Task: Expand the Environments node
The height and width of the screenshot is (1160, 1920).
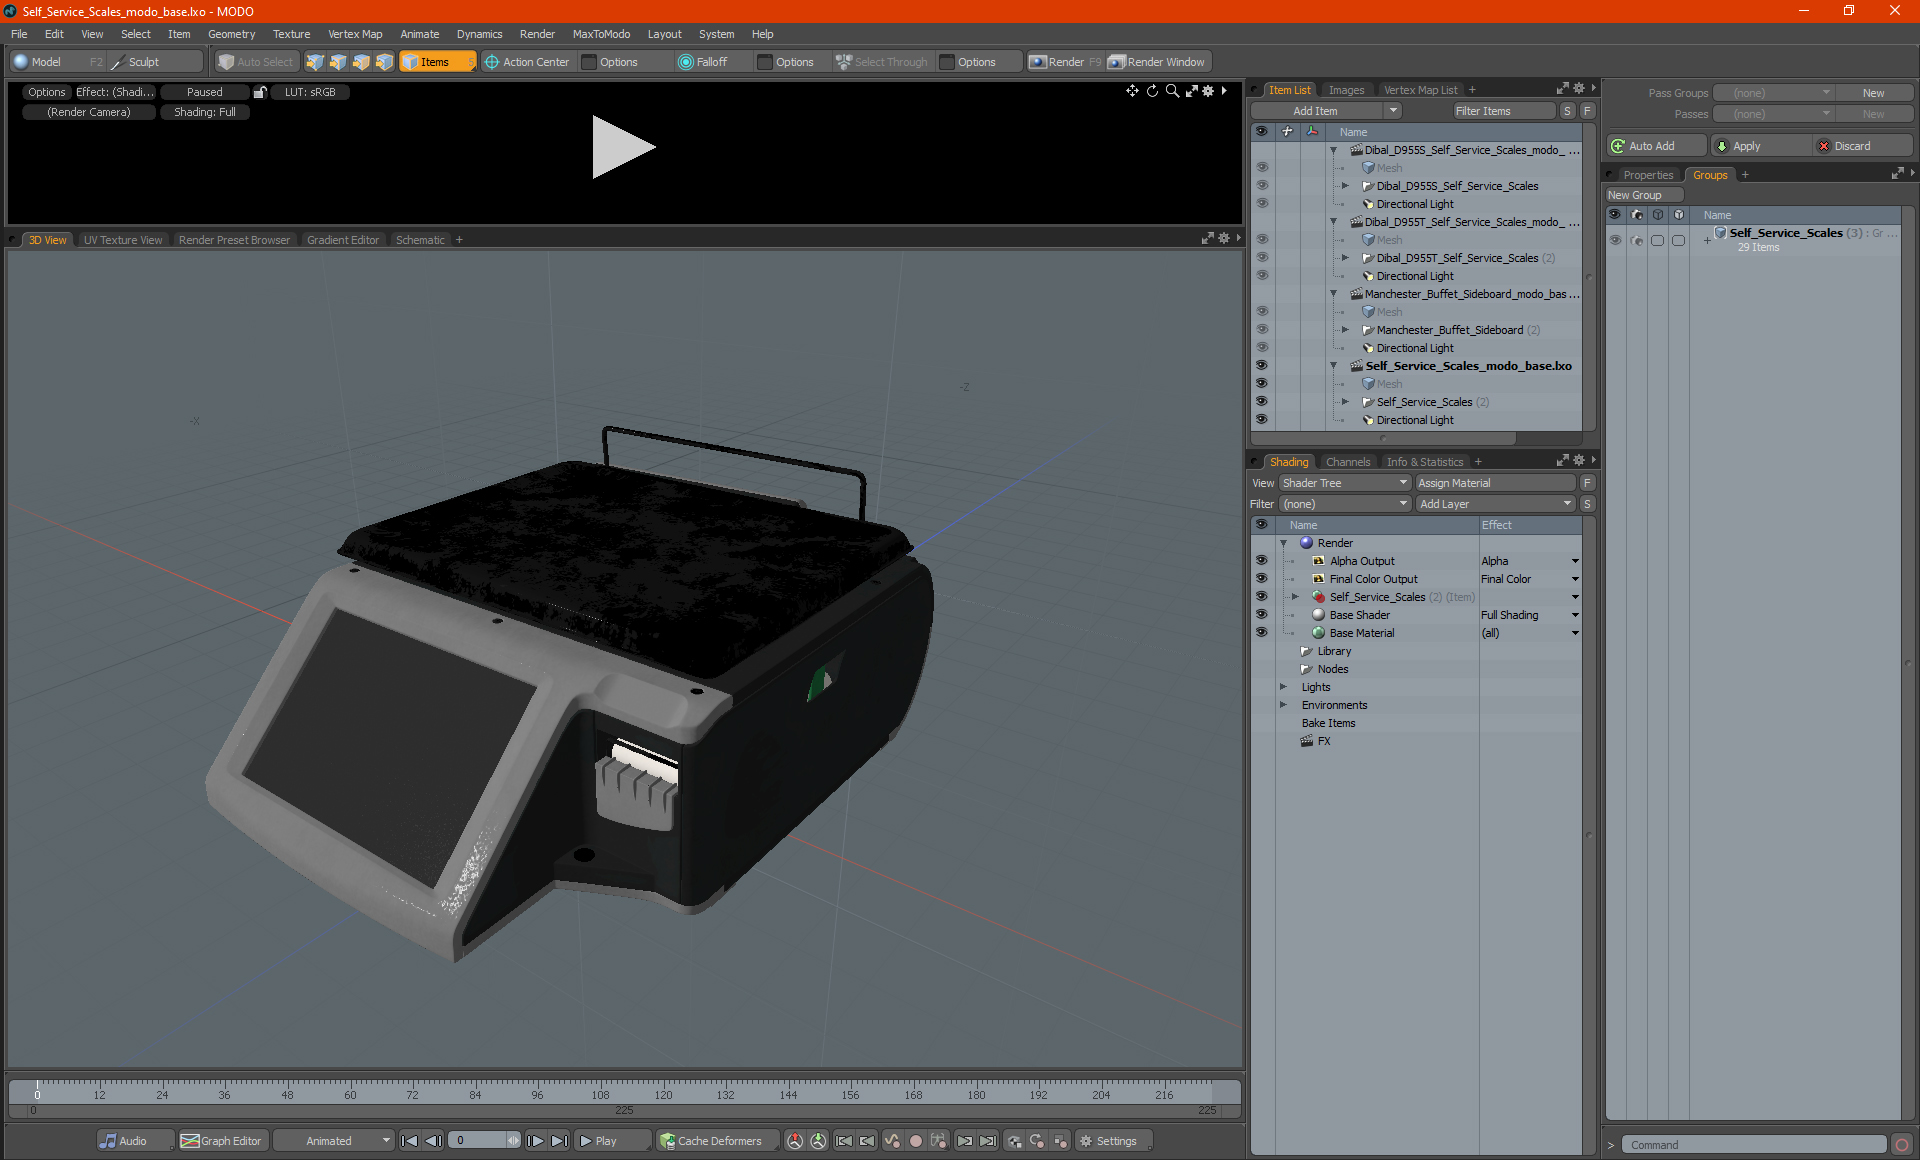Action: click(1283, 705)
